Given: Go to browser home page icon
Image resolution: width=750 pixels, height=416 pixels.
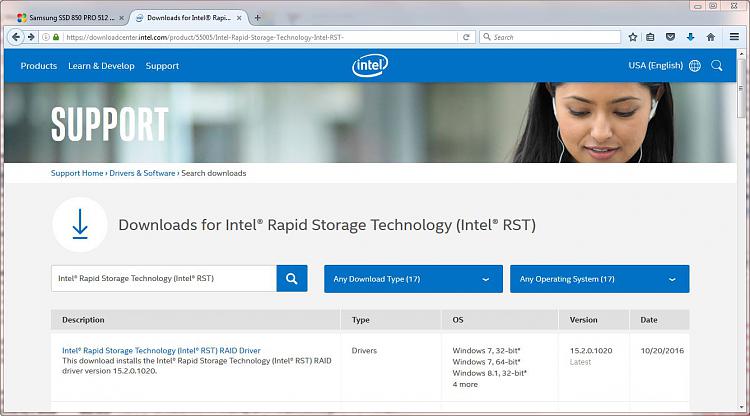Looking at the screenshot, I should click(x=711, y=37).
